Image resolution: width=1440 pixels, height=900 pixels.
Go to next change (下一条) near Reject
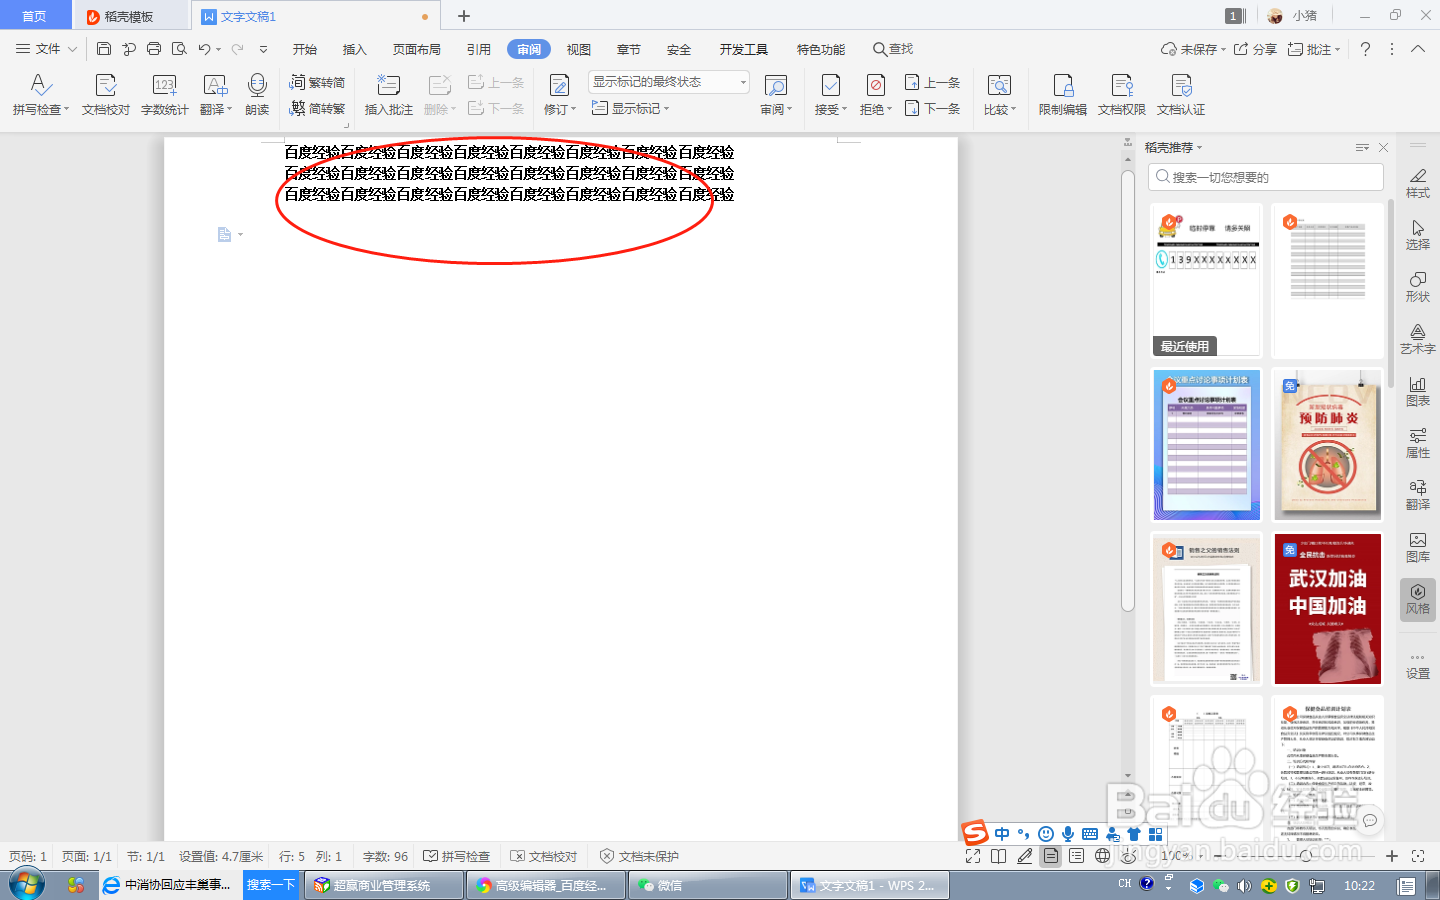tap(932, 108)
